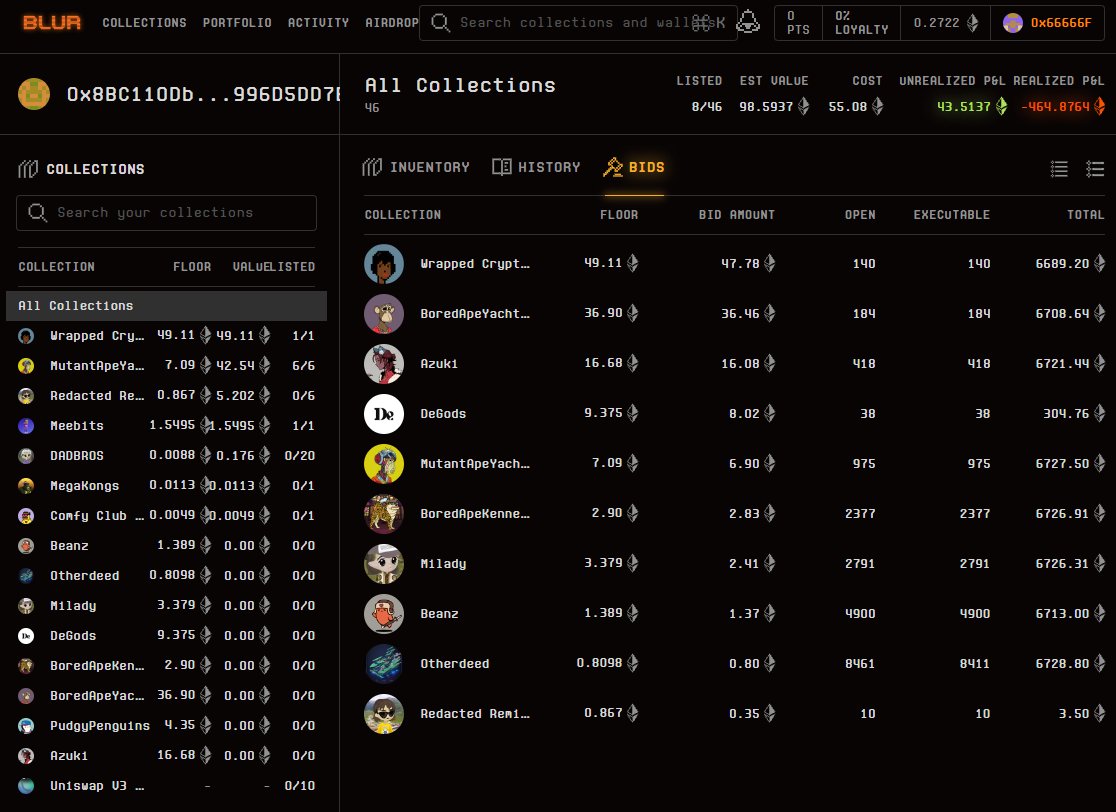Viewport: 1116px width, 812px height.
Task: Click the Beanz bids row avatar
Action: pos(384,613)
